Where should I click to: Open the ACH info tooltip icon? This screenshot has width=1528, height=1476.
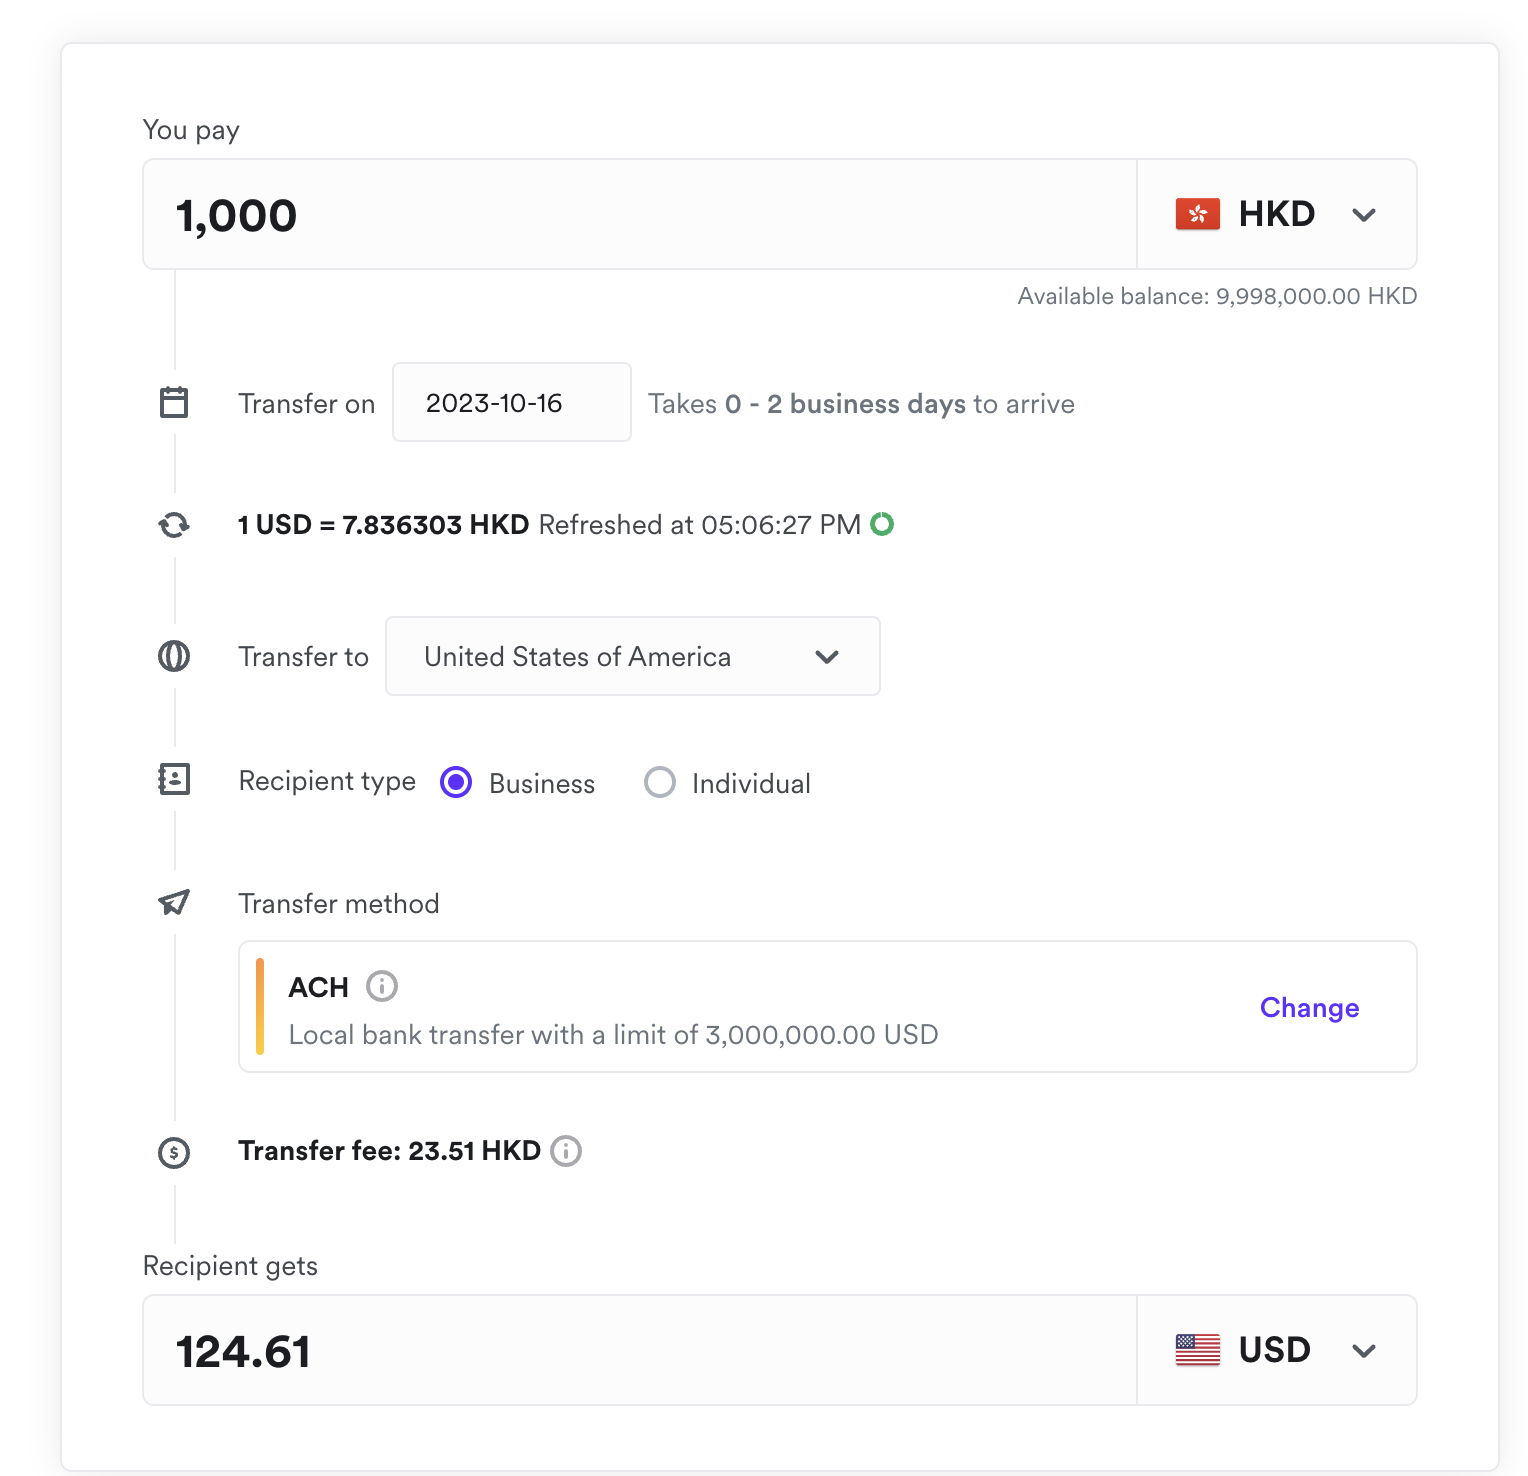pos(382,987)
